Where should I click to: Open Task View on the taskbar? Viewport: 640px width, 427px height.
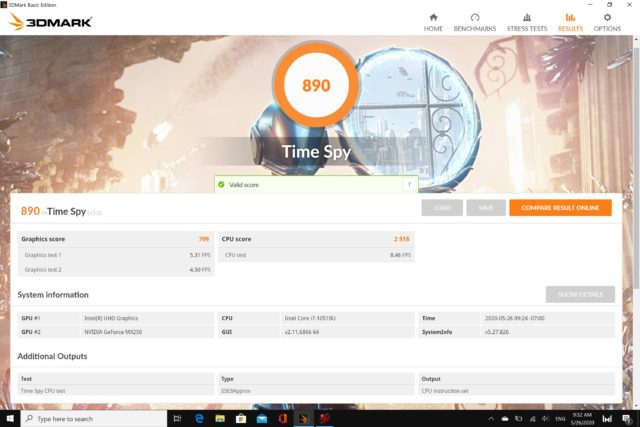coord(177,418)
